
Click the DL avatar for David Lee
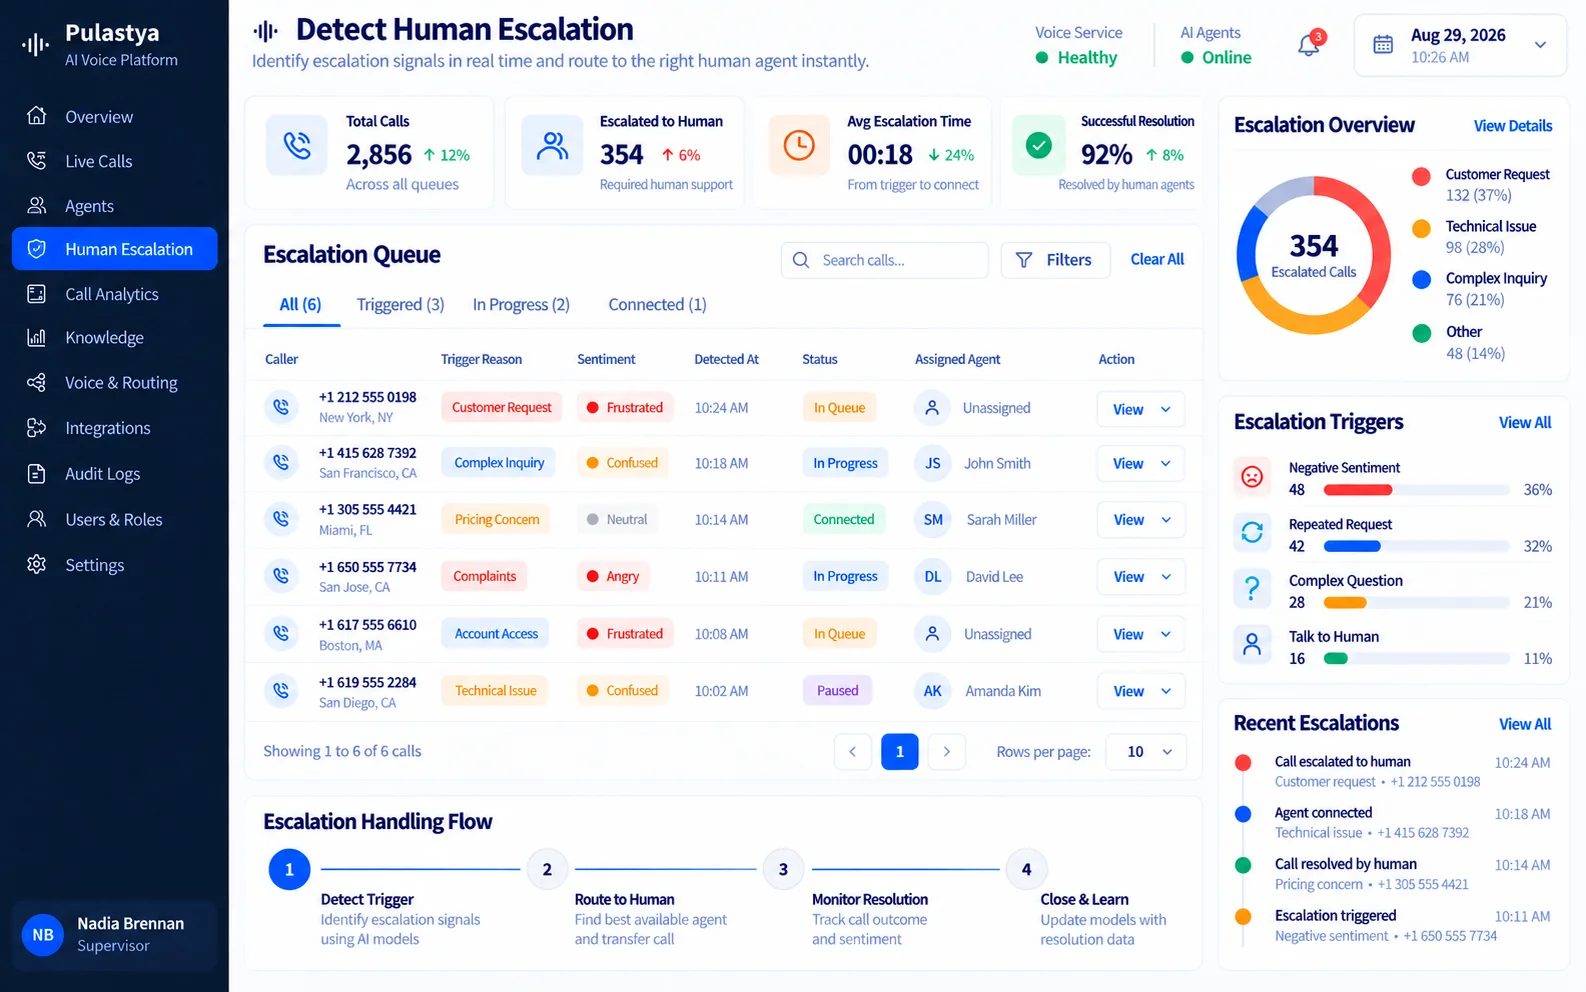coord(932,577)
